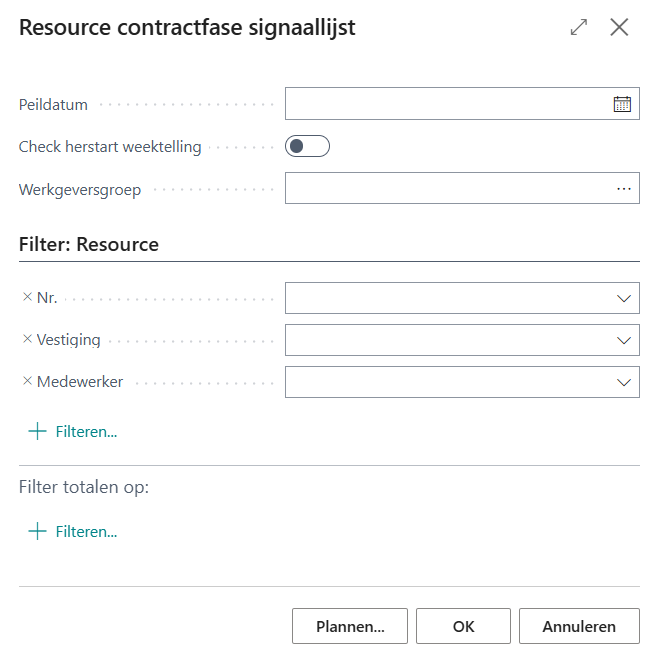Image resolution: width=666 pixels, height=657 pixels.
Task: Click the Annuleren button
Action: 579,627
